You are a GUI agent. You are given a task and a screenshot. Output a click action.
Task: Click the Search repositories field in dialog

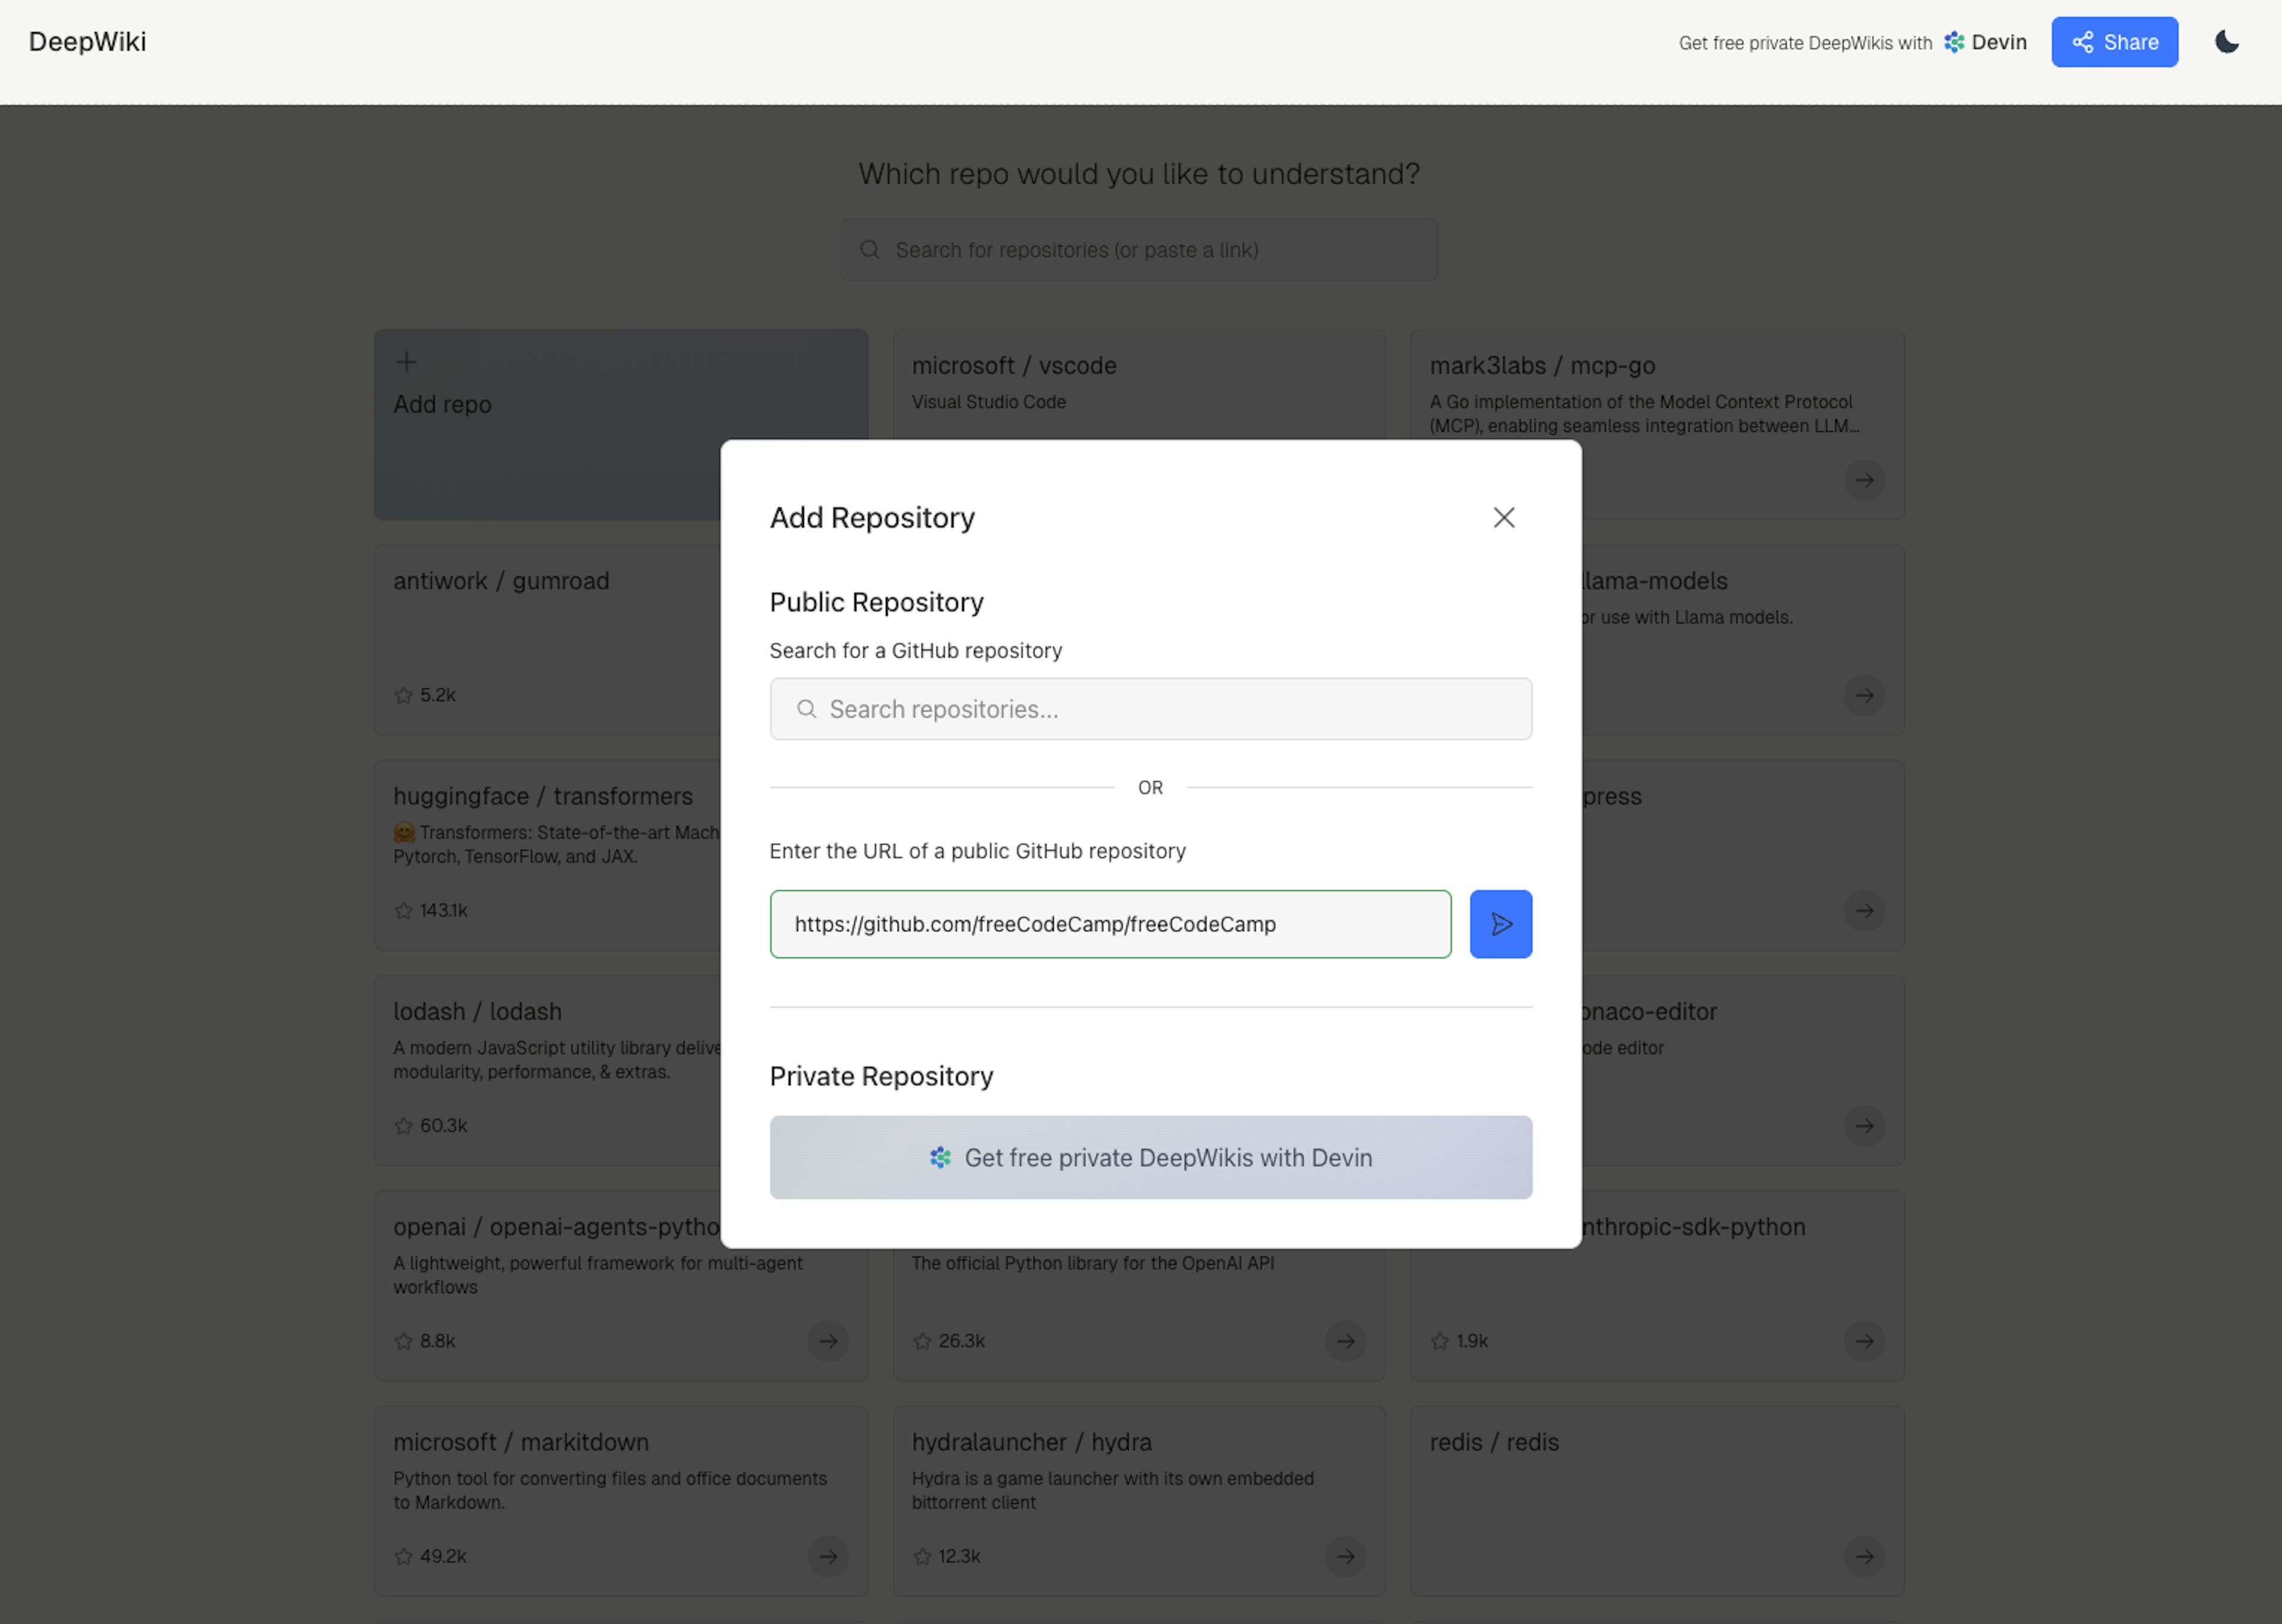[x=1150, y=709]
